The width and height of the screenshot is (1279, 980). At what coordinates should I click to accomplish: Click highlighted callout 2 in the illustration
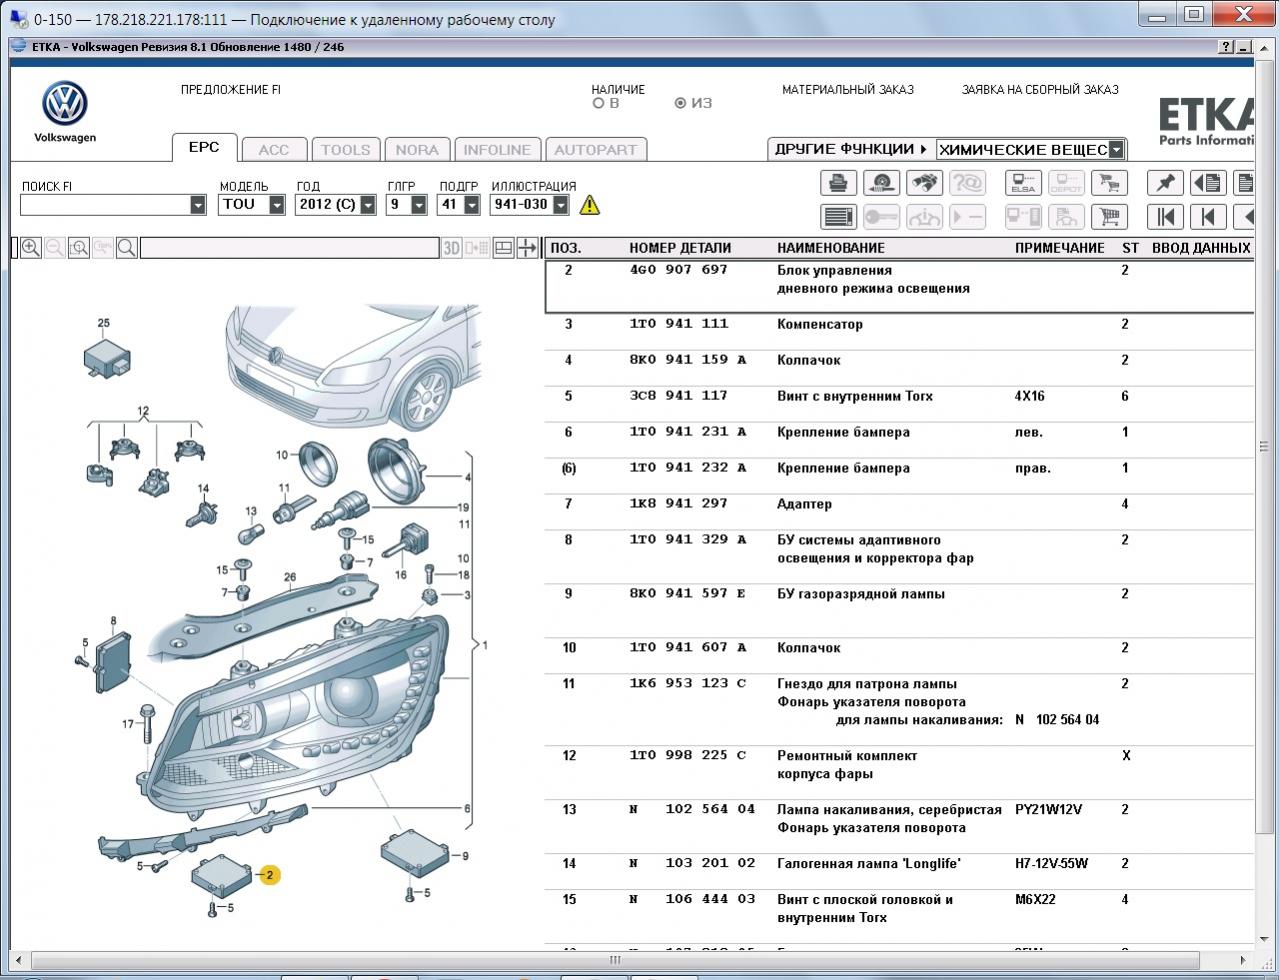click(x=269, y=875)
